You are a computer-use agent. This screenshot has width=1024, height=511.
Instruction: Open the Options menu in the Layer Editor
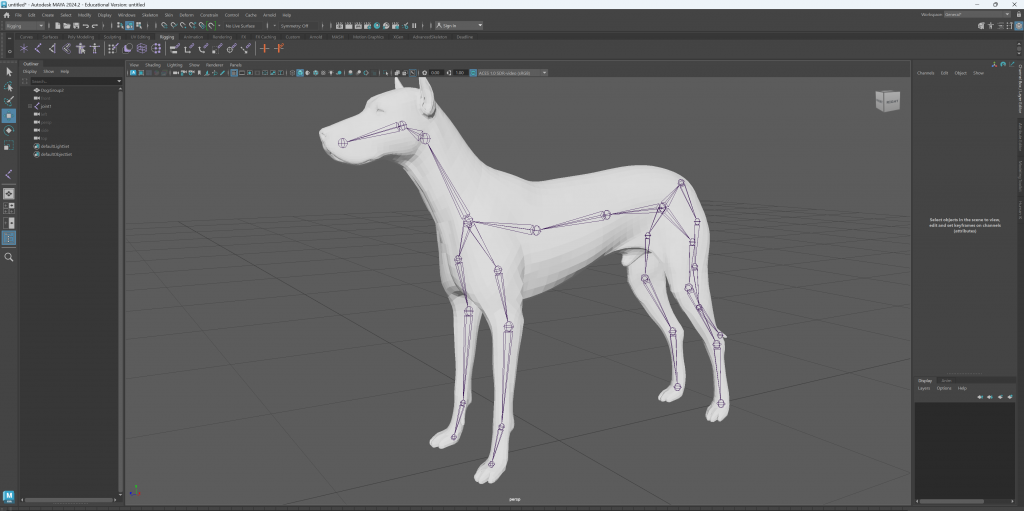click(x=944, y=388)
